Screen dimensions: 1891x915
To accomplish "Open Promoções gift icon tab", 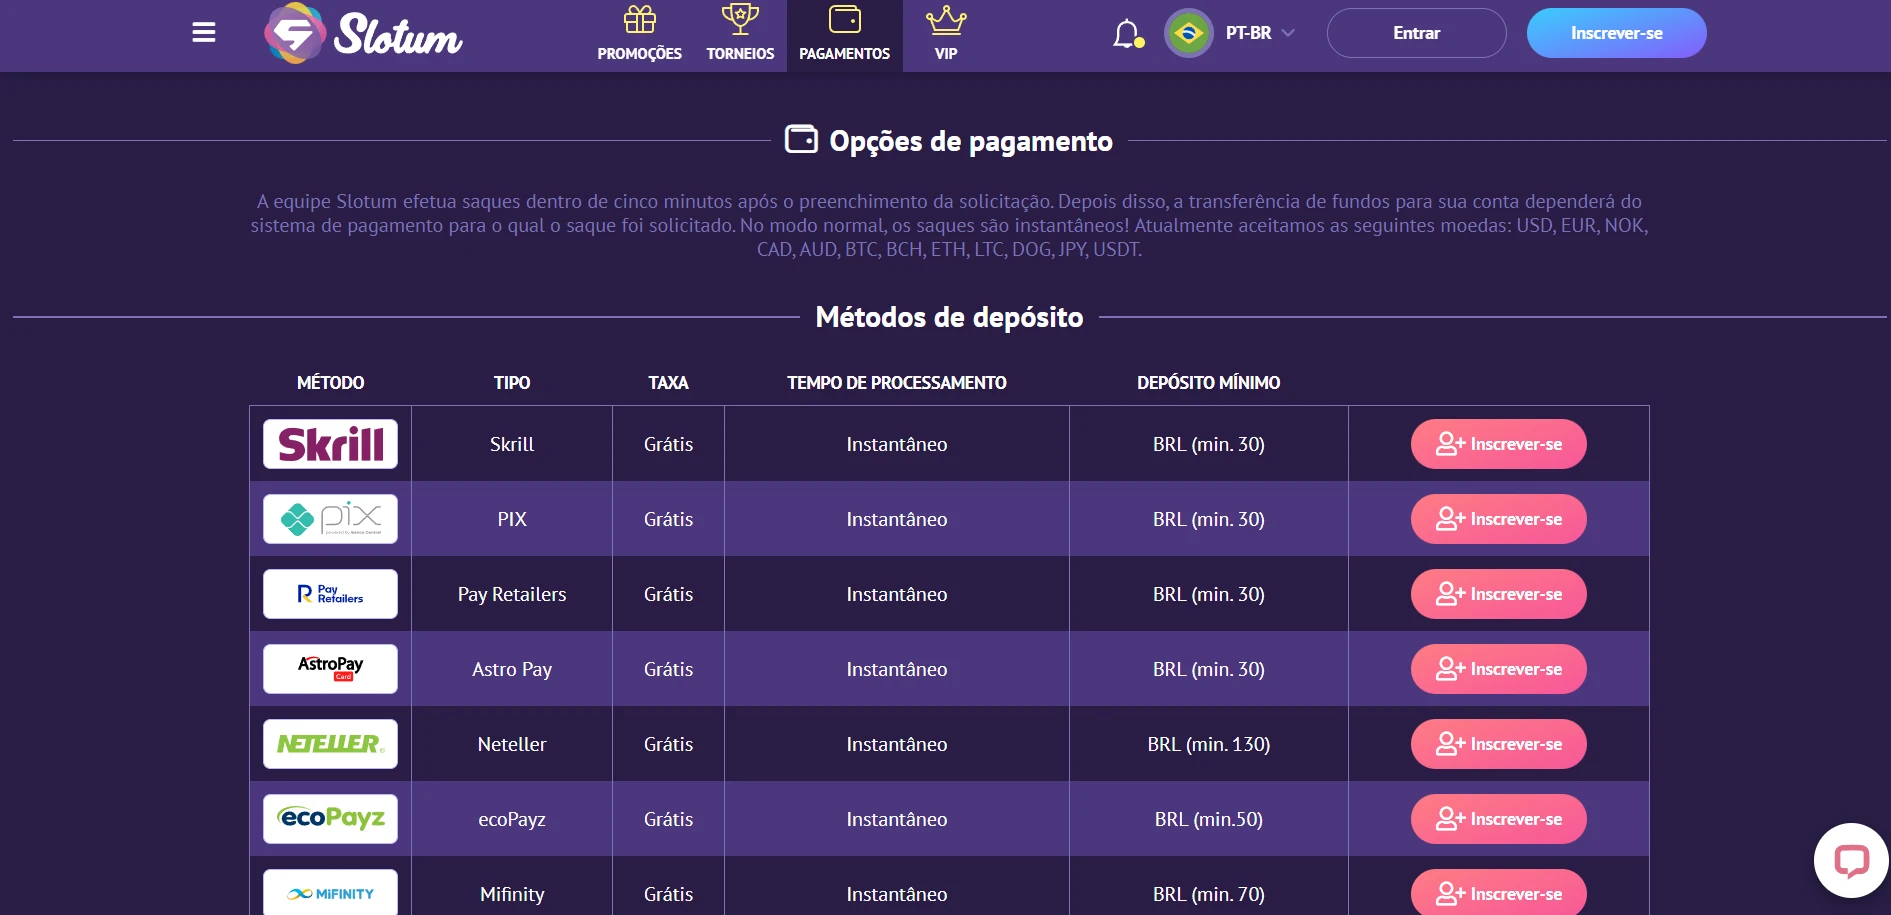I will coord(639,35).
